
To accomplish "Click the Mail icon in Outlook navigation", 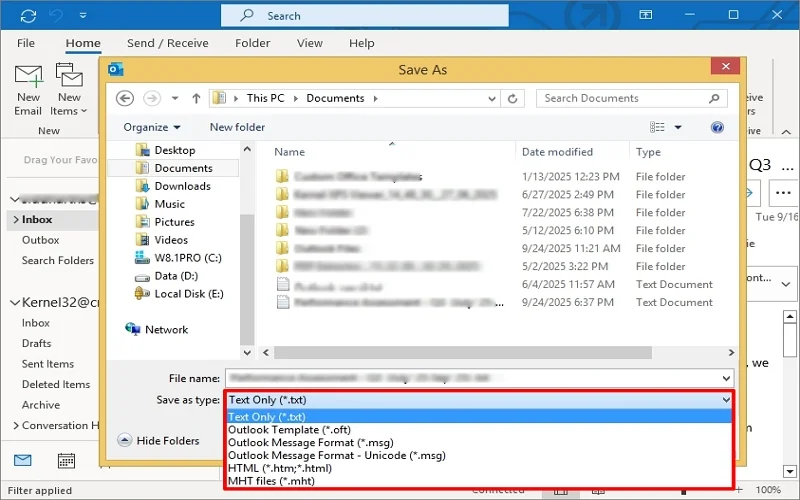I will (x=23, y=461).
